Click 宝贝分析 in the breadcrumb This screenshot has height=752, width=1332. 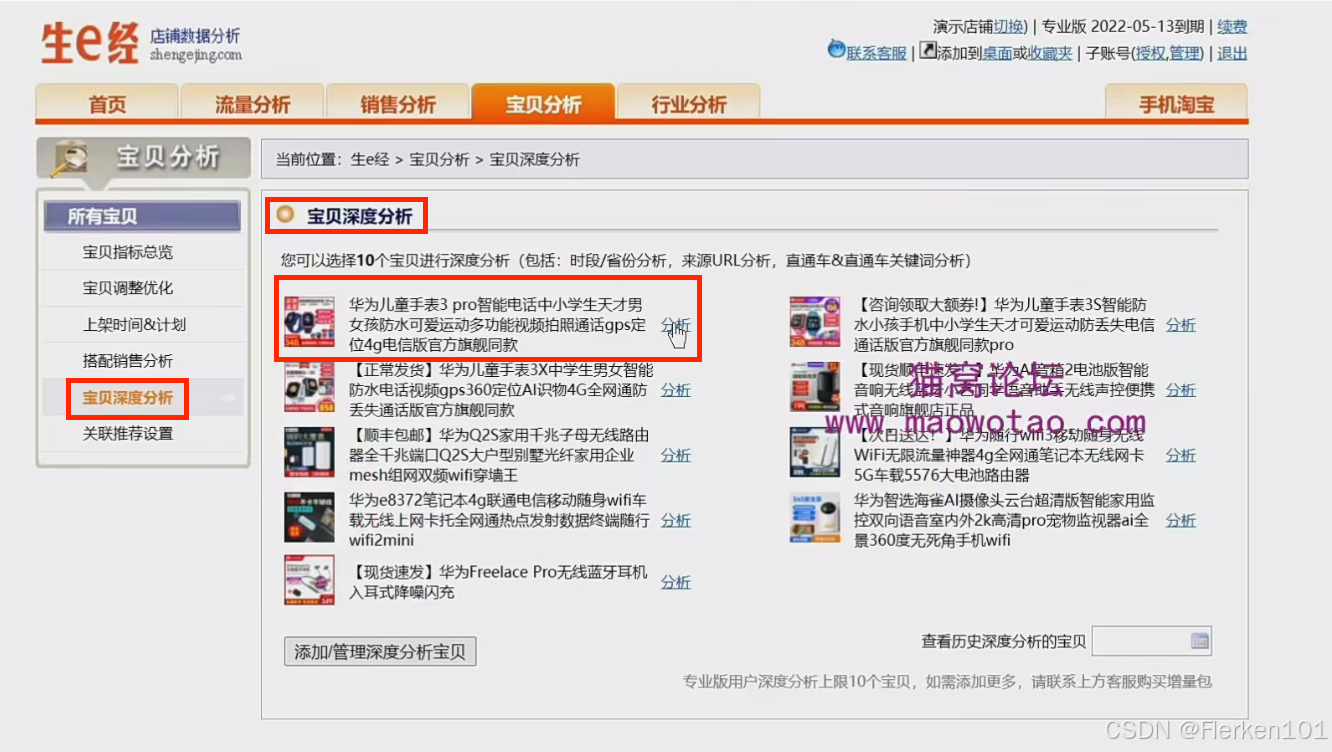click(x=439, y=159)
